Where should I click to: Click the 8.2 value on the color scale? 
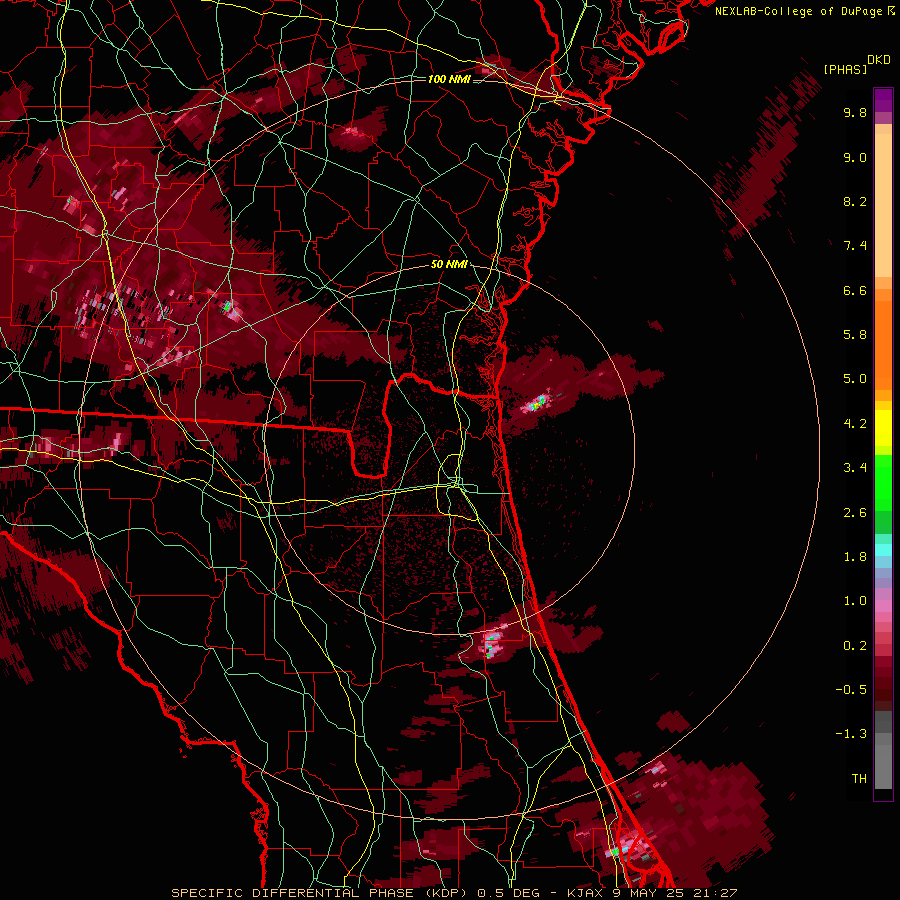click(855, 201)
